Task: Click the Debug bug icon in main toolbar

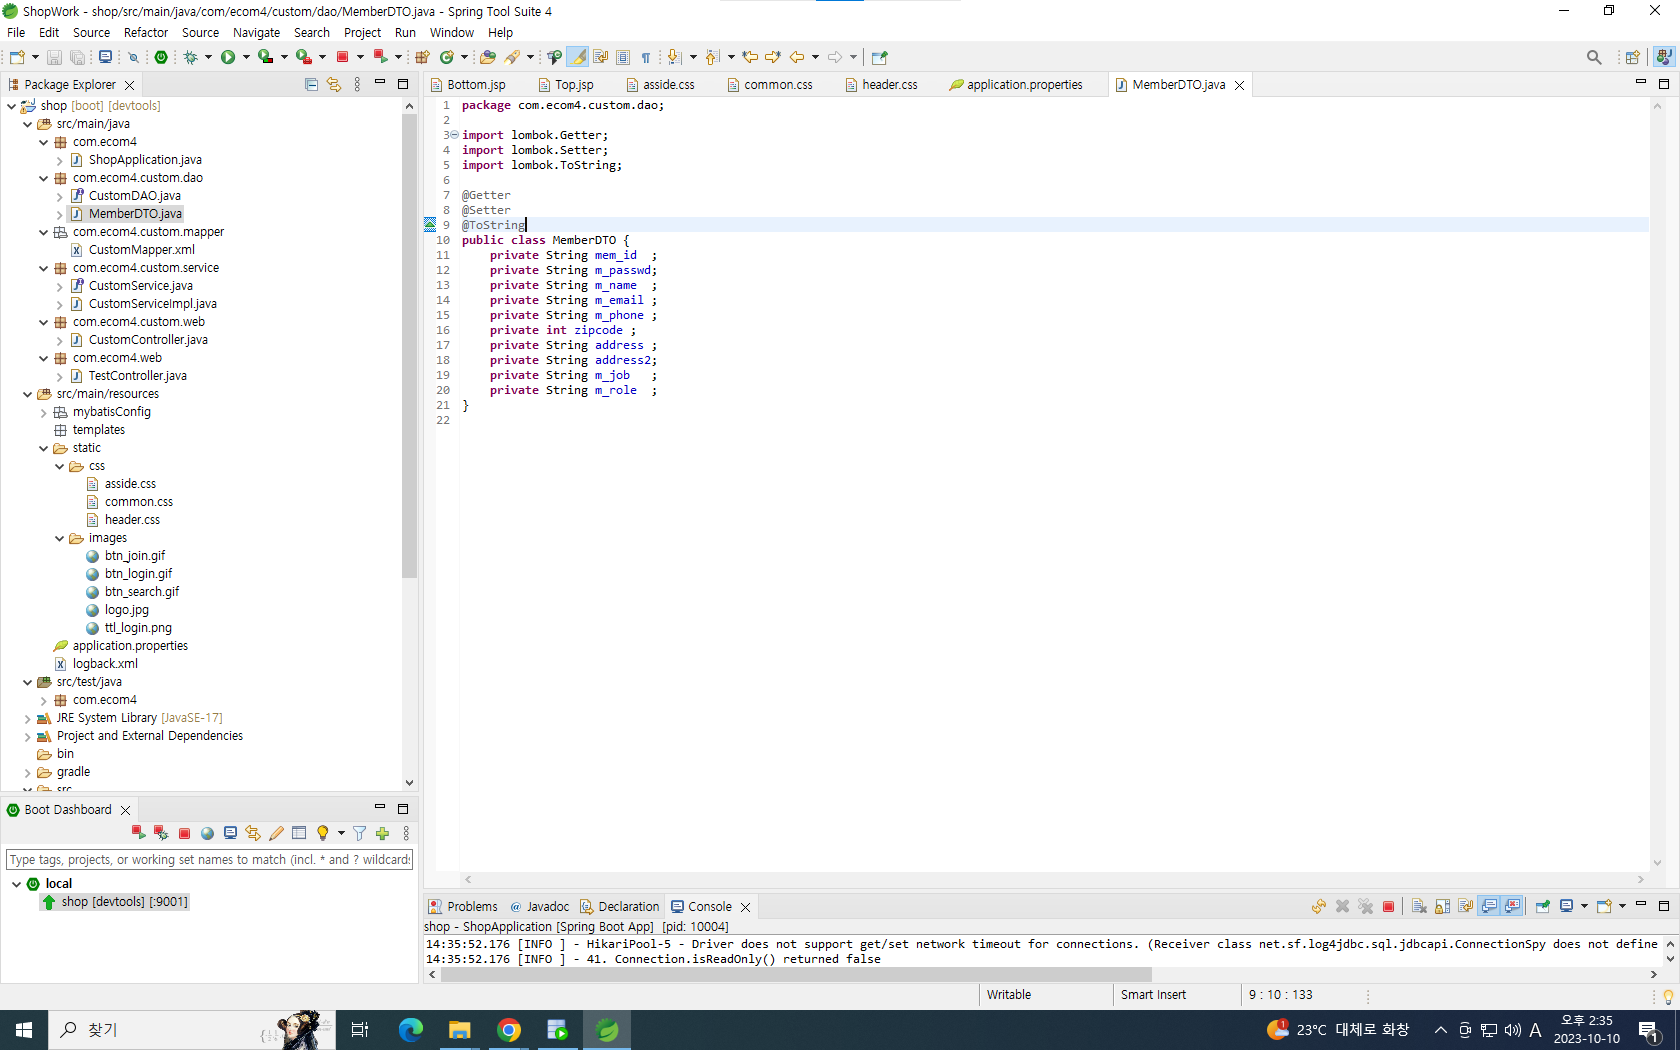Action: [x=190, y=57]
